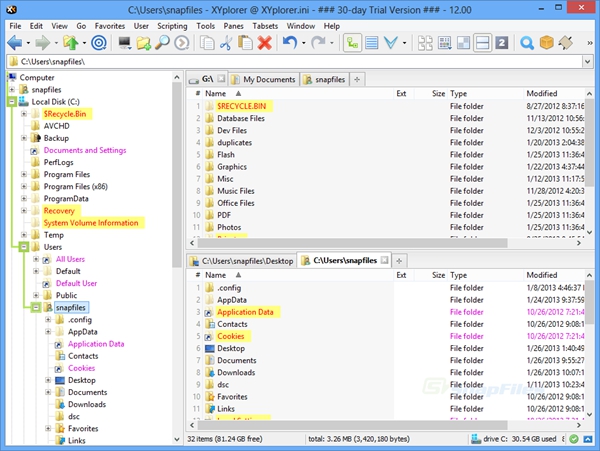Click lower pane horizontal scrollbar
This screenshot has width=600, height=451.
[x=352, y=425]
